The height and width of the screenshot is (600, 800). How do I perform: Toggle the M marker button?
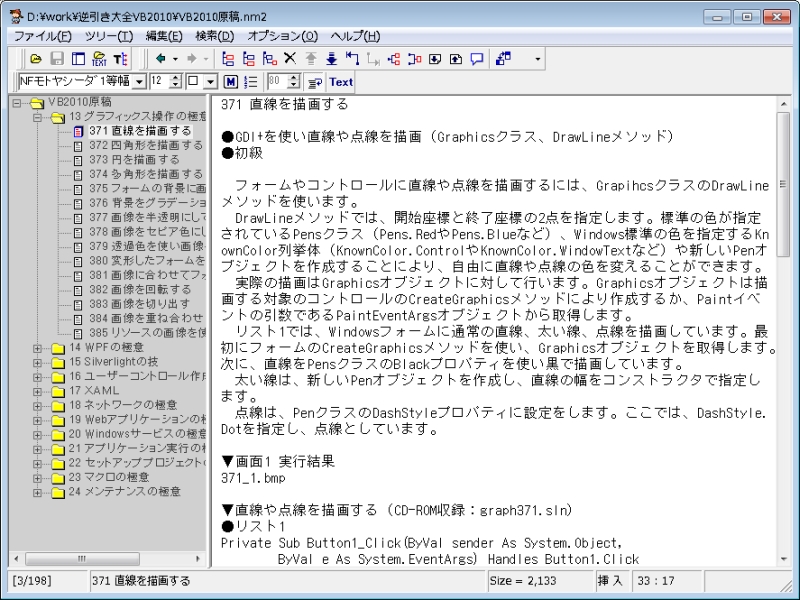[x=231, y=81]
